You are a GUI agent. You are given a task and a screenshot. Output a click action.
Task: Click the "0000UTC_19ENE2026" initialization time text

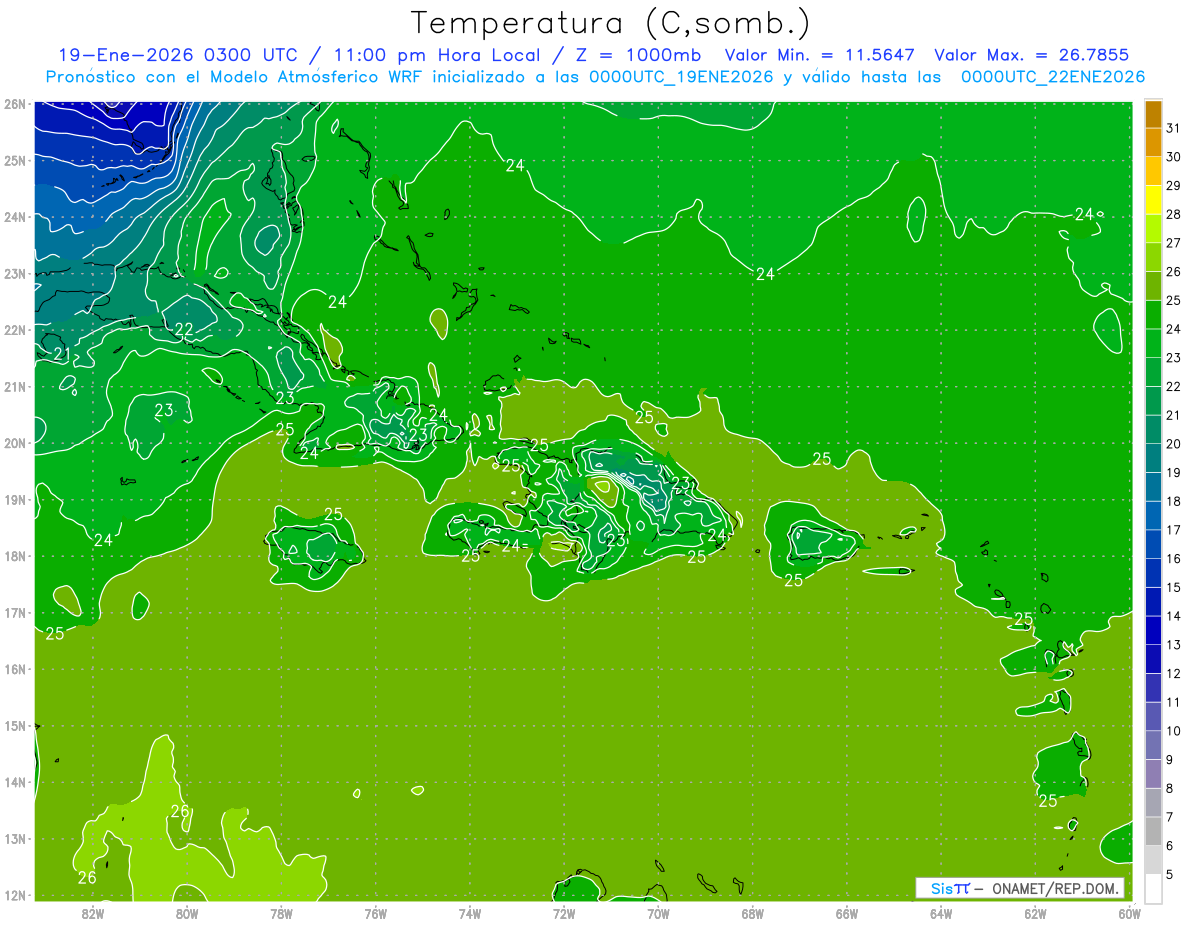click(x=681, y=77)
